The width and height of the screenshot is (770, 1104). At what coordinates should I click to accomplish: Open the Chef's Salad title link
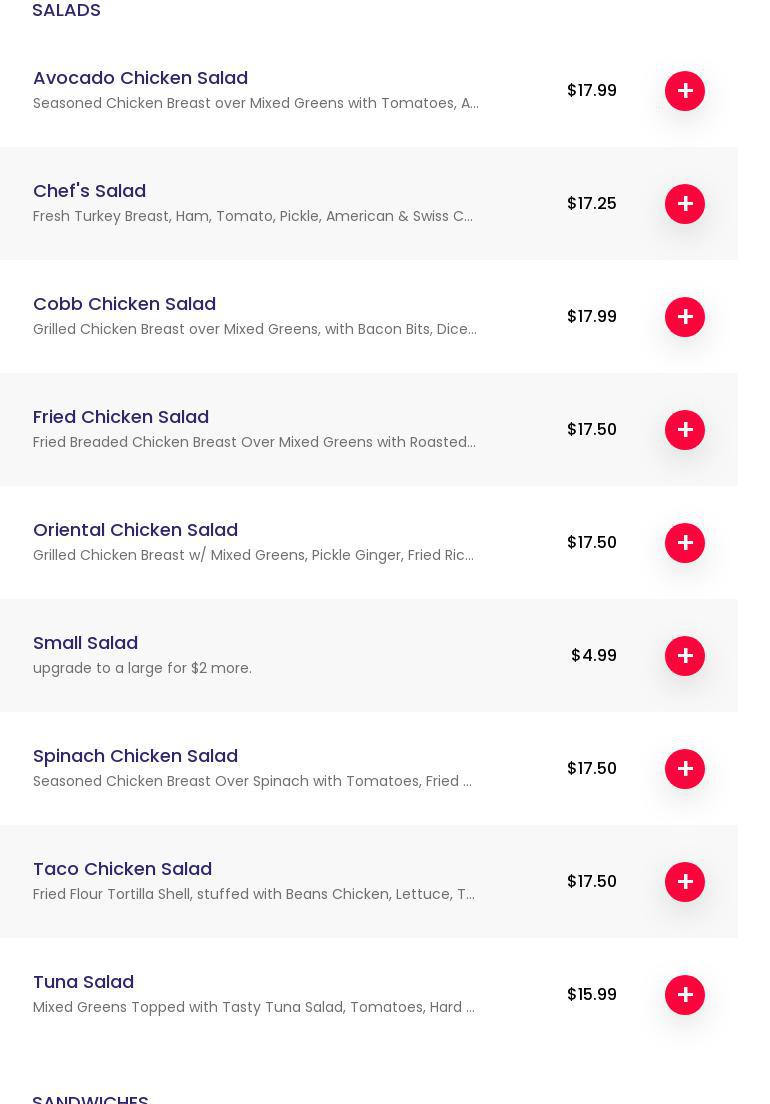pyautogui.click(x=89, y=191)
